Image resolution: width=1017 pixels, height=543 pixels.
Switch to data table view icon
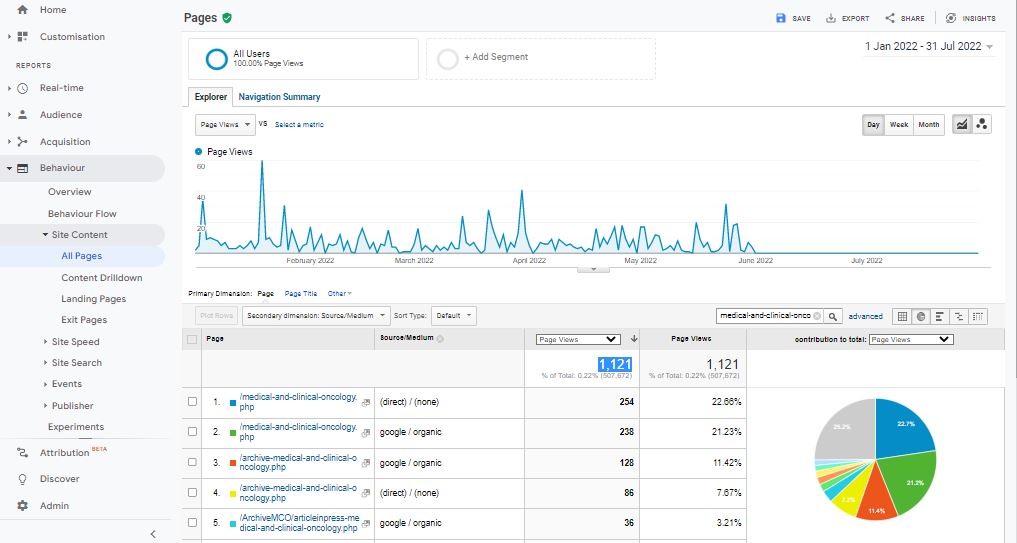[x=902, y=316]
